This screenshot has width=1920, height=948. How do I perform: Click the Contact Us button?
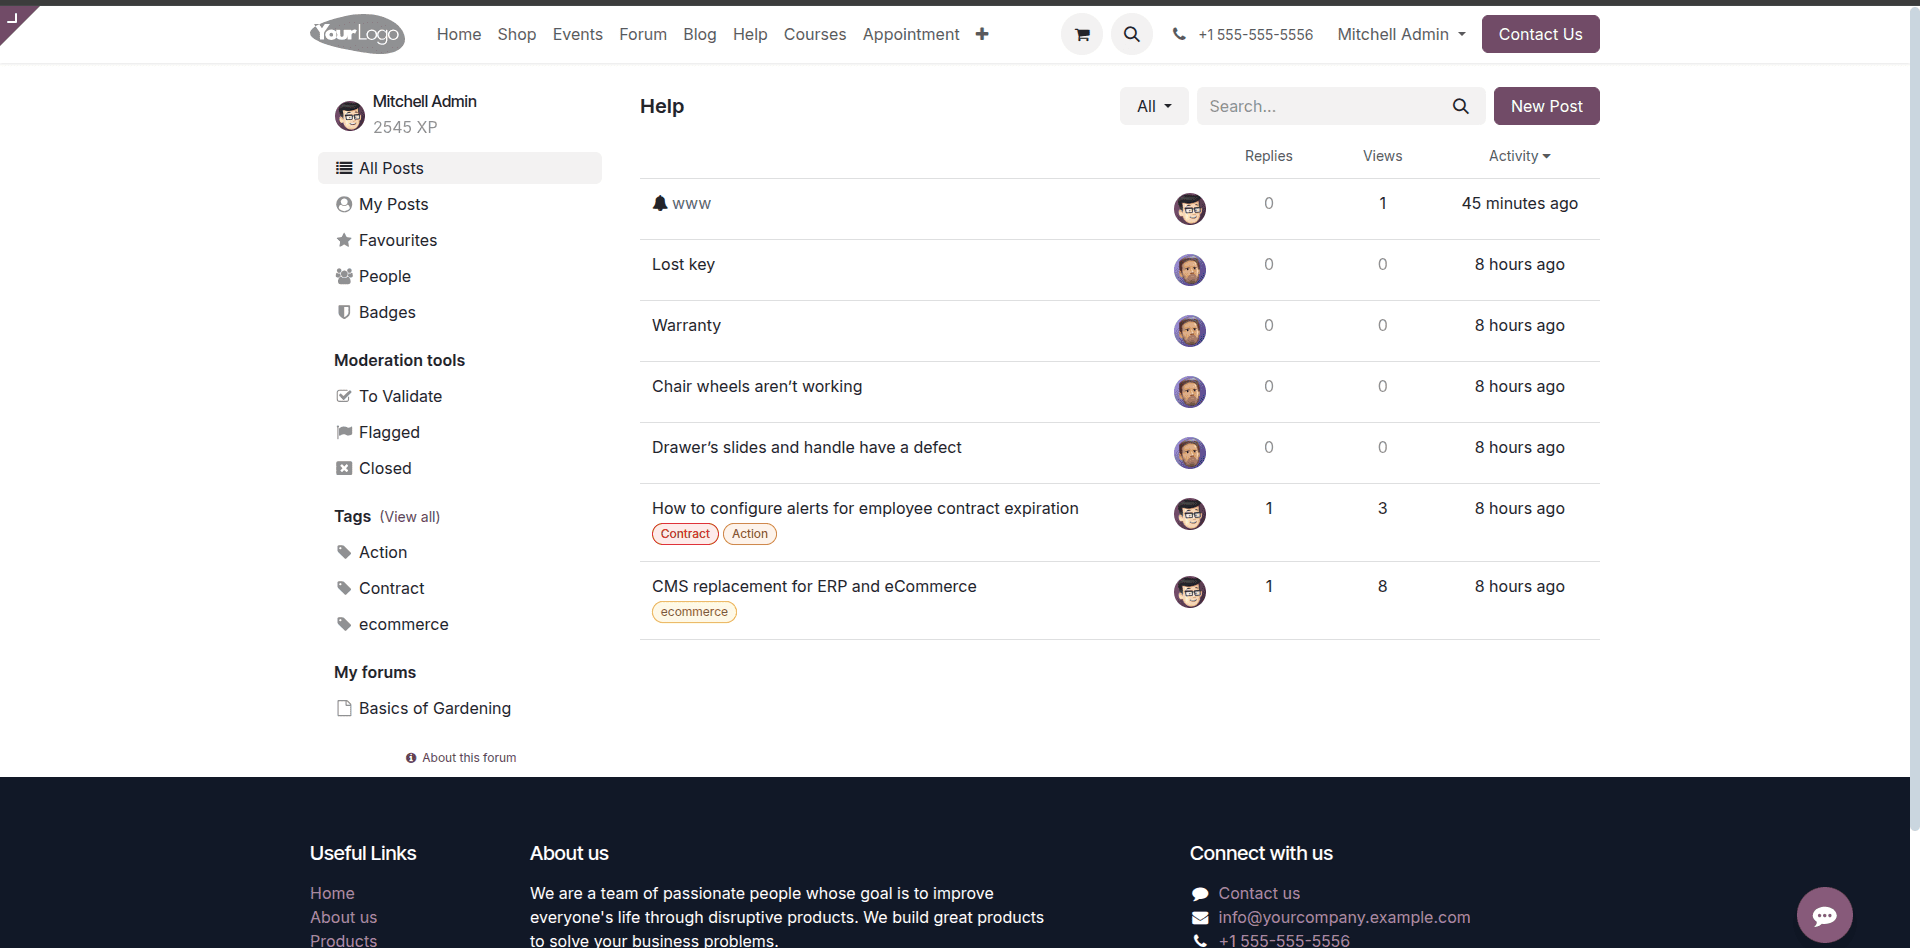[x=1540, y=34]
